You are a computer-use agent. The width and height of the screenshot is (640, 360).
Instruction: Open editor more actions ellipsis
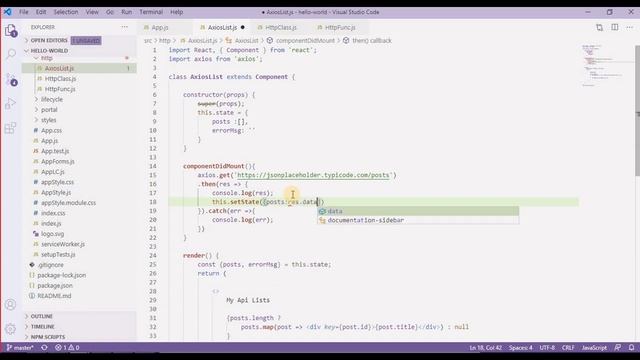[x=630, y=27]
